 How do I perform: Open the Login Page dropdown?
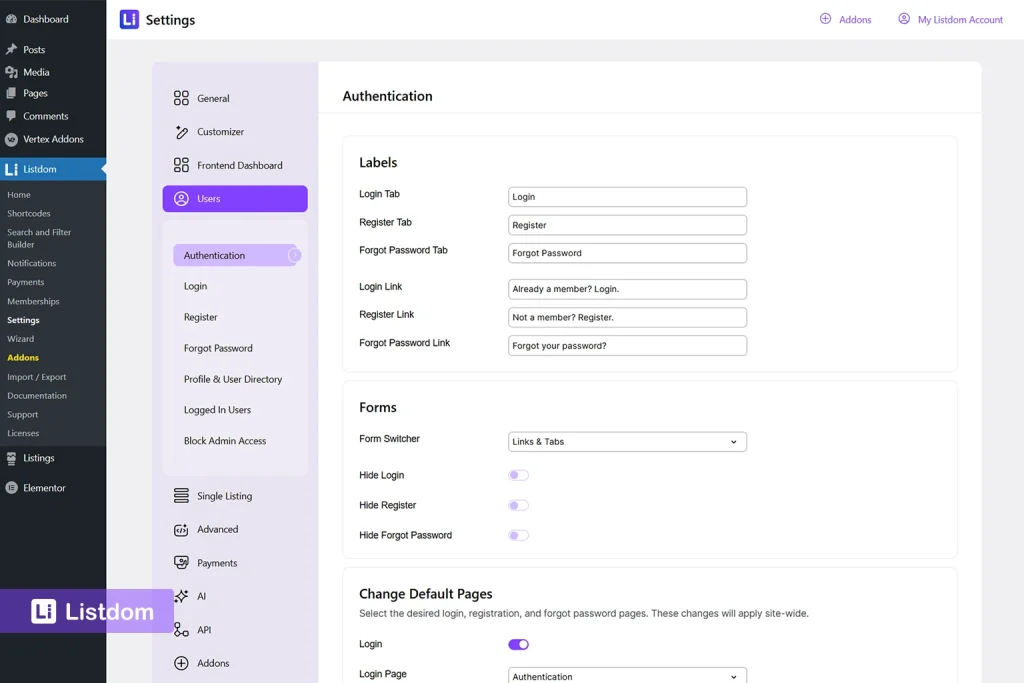click(627, 674)
